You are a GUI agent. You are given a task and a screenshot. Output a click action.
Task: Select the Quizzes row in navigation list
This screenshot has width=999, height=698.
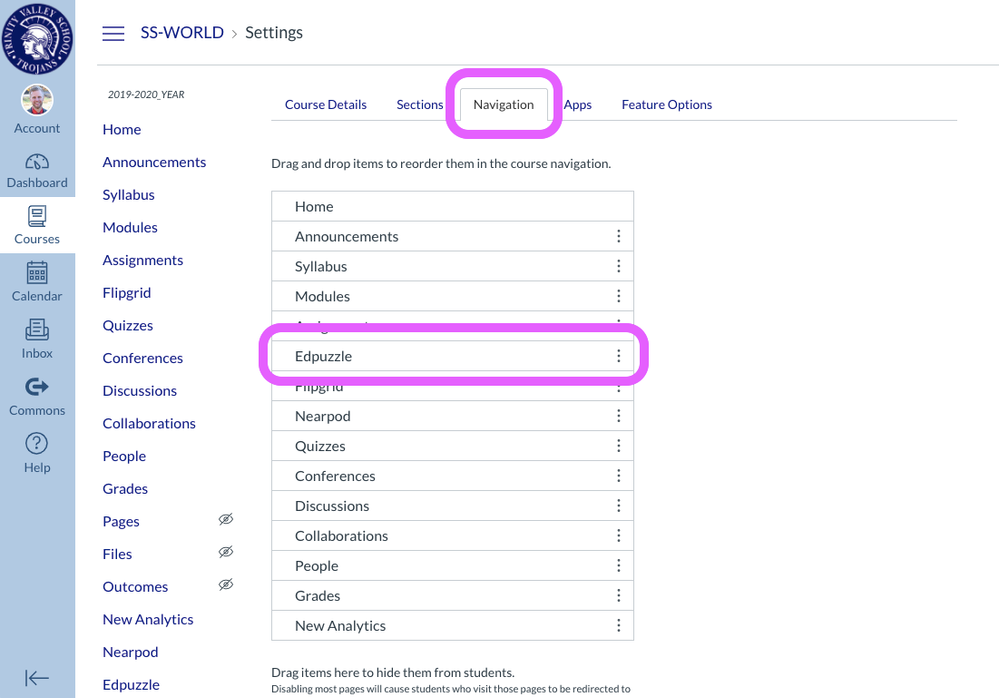[320, 446]
